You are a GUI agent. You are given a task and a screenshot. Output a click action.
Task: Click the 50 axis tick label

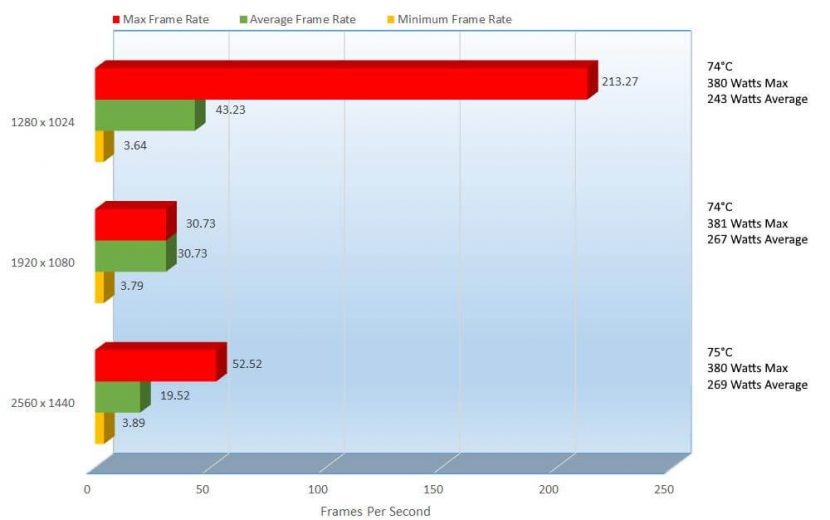[202, 489]
